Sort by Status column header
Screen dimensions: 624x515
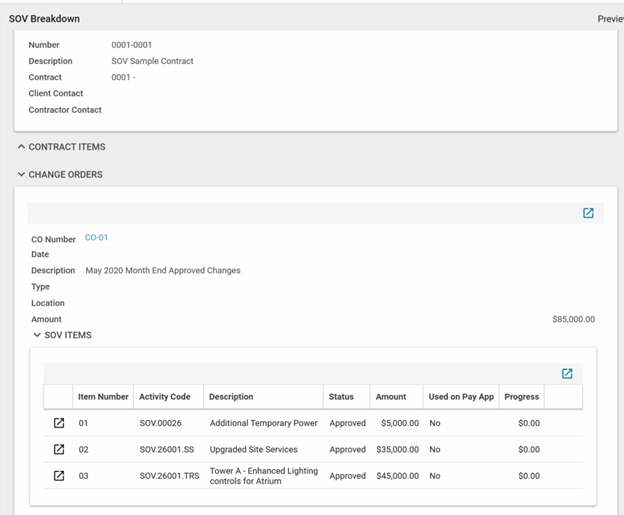point(341,397)
